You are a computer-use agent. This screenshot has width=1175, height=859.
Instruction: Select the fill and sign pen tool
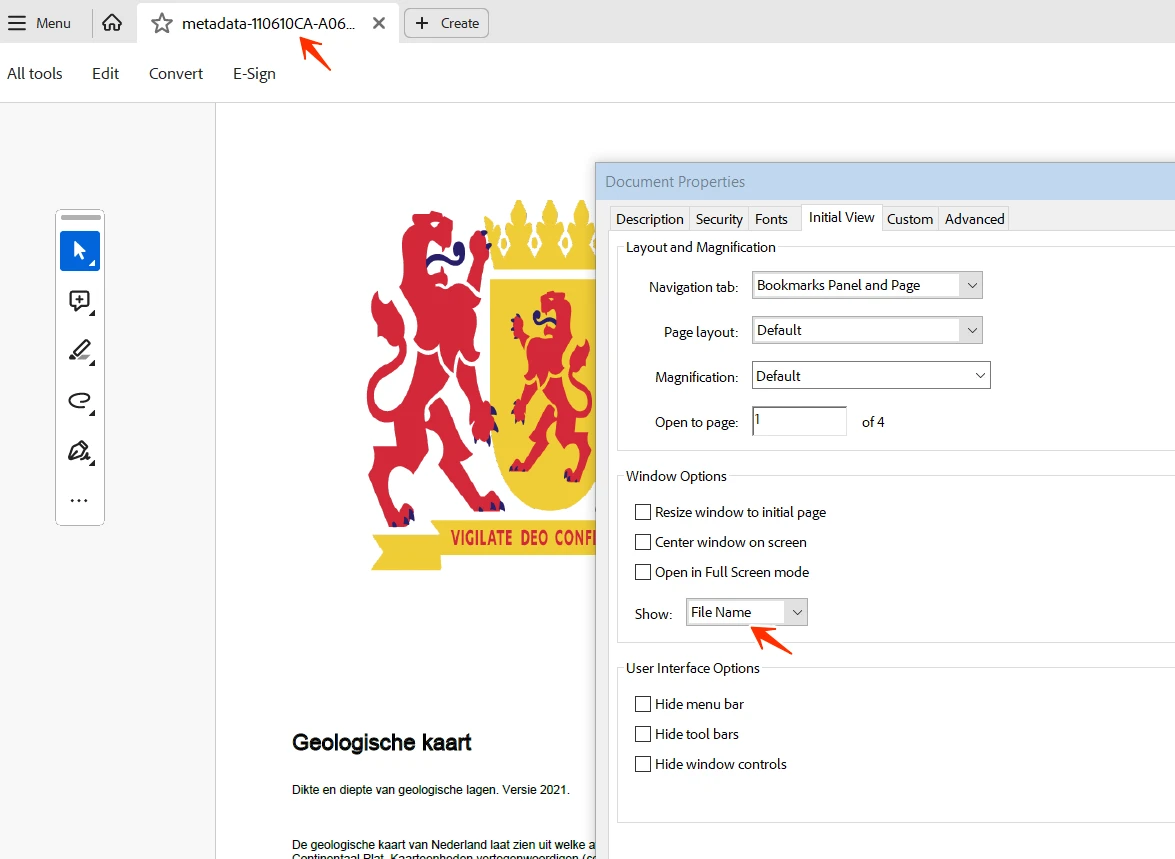[79, 451]
